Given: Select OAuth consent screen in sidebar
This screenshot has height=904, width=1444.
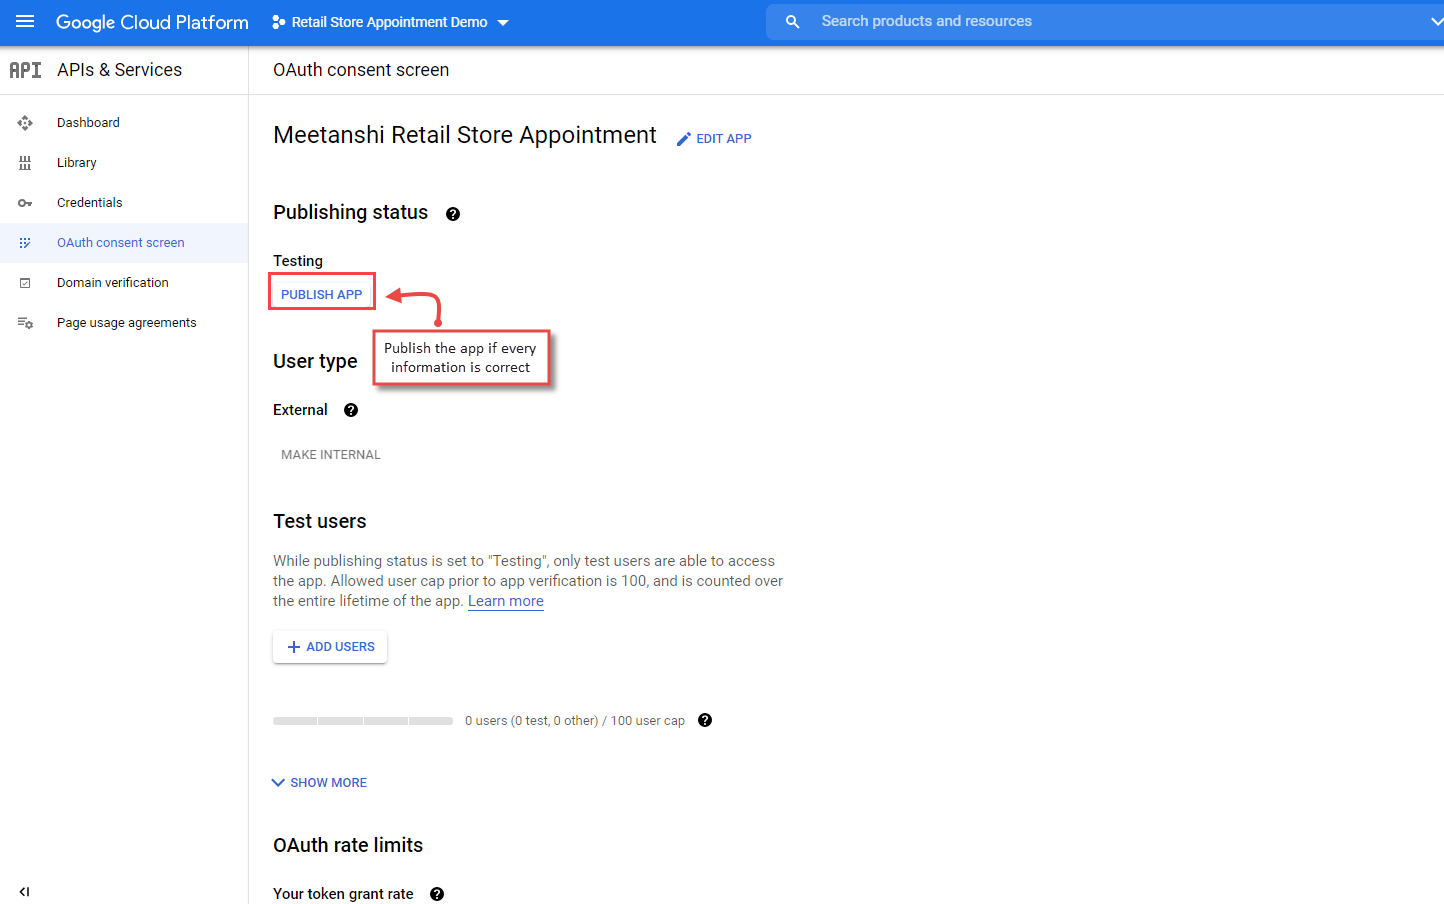Looking at the screenshot, I should [x=124, y=243].
